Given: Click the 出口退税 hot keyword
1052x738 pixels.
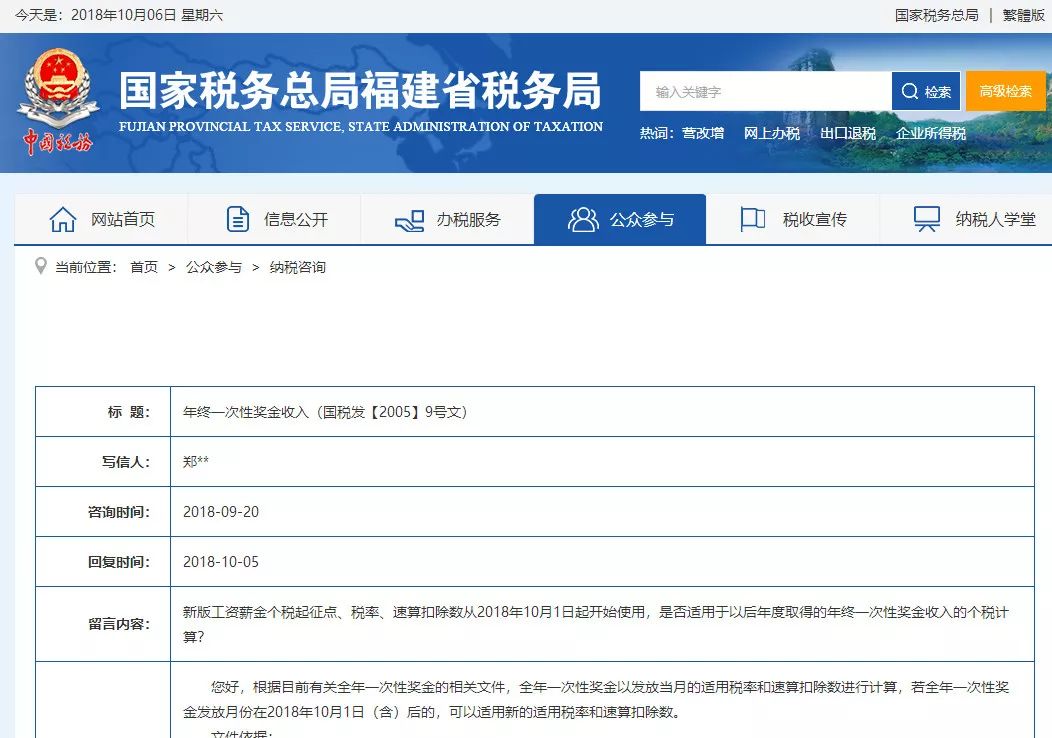Looking at the screenshot, I should pos(848,134).
